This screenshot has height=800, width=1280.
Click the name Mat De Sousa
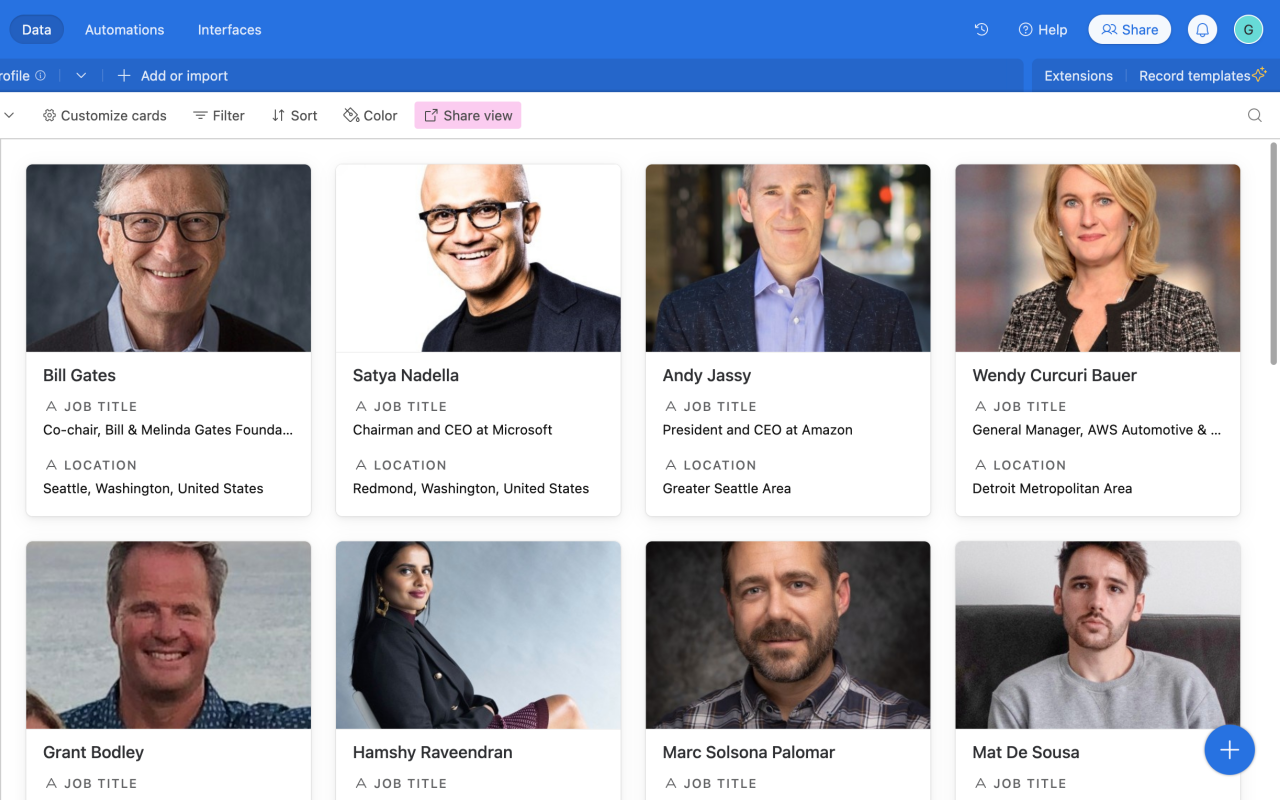pos(1026,753)
